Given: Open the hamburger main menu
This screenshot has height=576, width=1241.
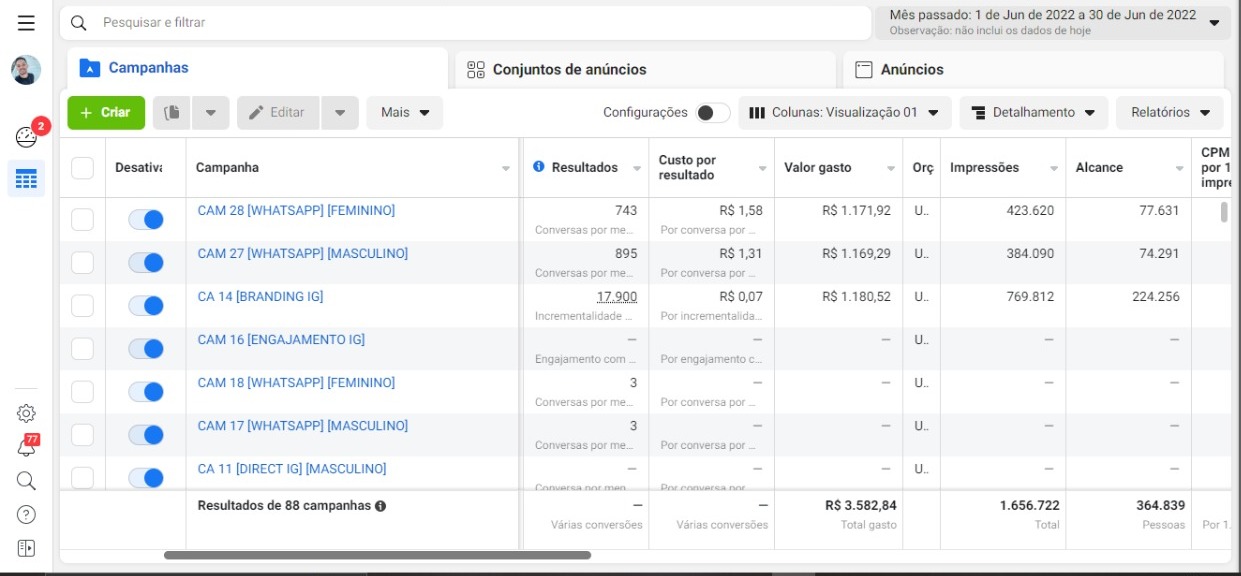Looking at the screenshot, I should pos(26,23).
